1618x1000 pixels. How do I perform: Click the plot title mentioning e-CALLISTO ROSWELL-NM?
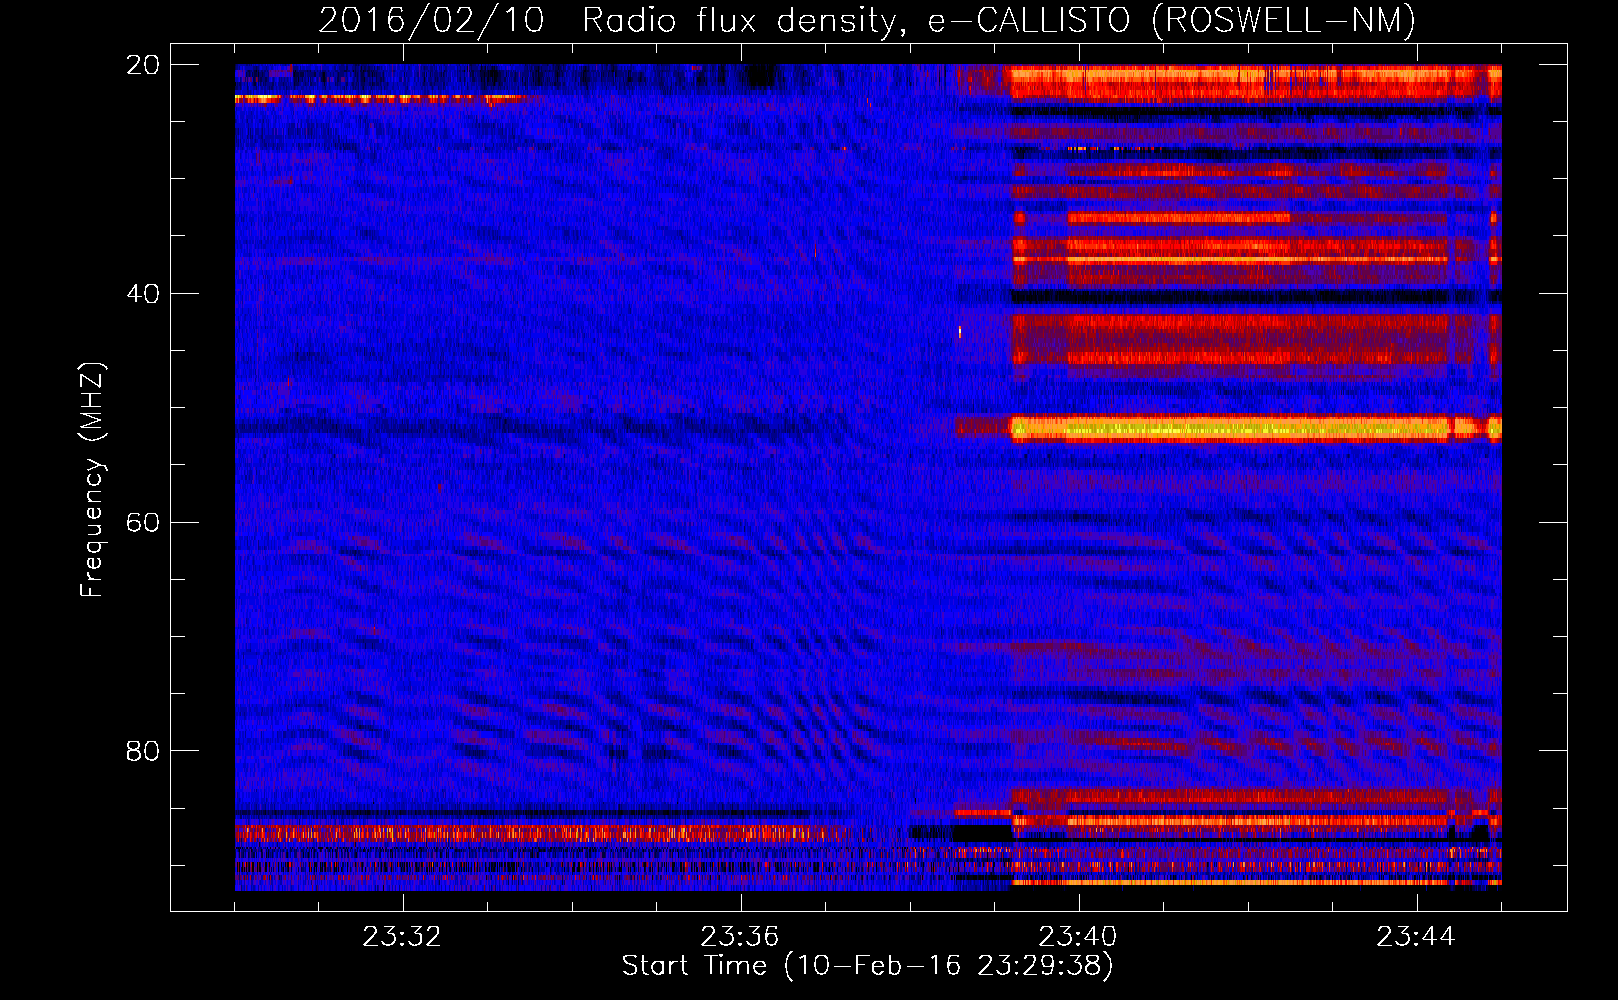(x=867, y=20)
